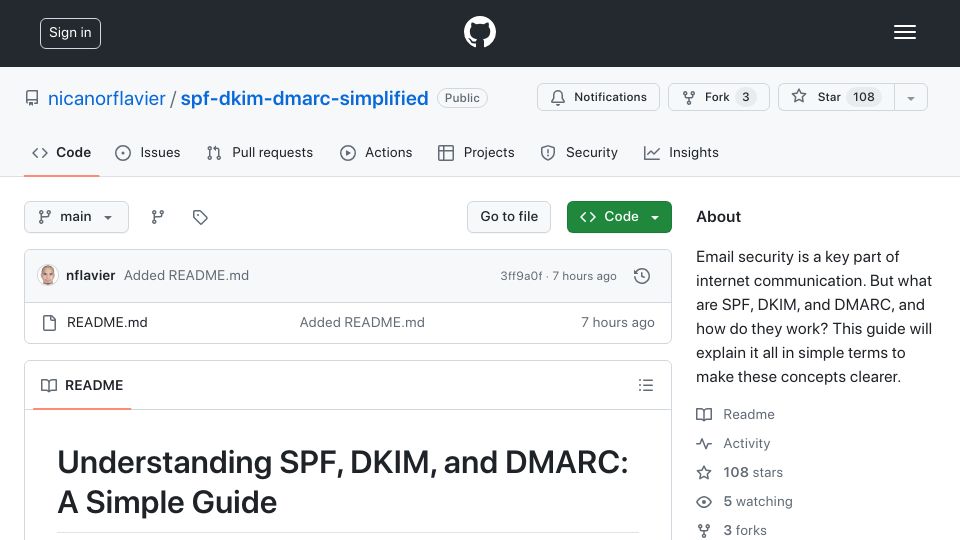
Task: Click the Public visibility label
Action: [x=462, y=98]
